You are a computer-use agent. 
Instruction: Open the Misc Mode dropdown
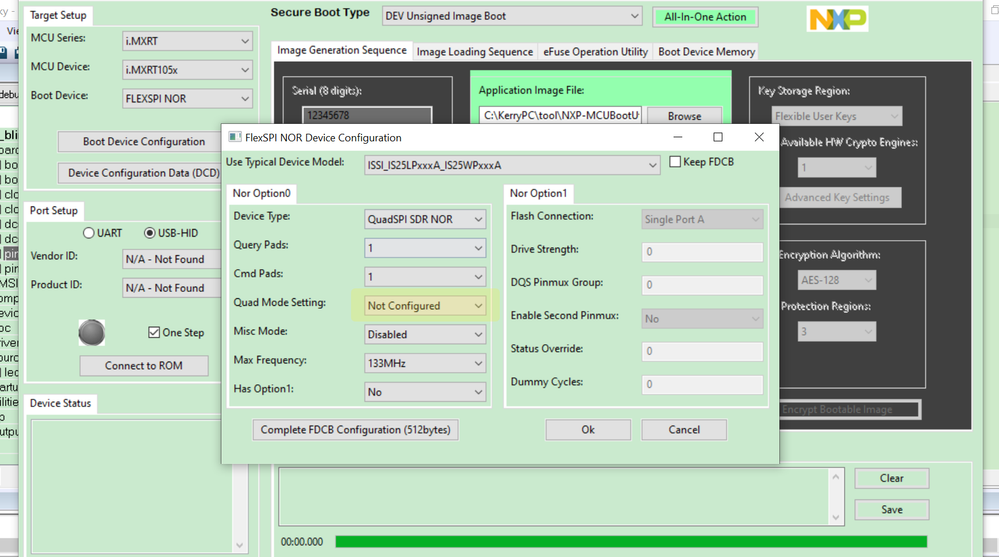(x=425, y=335)
